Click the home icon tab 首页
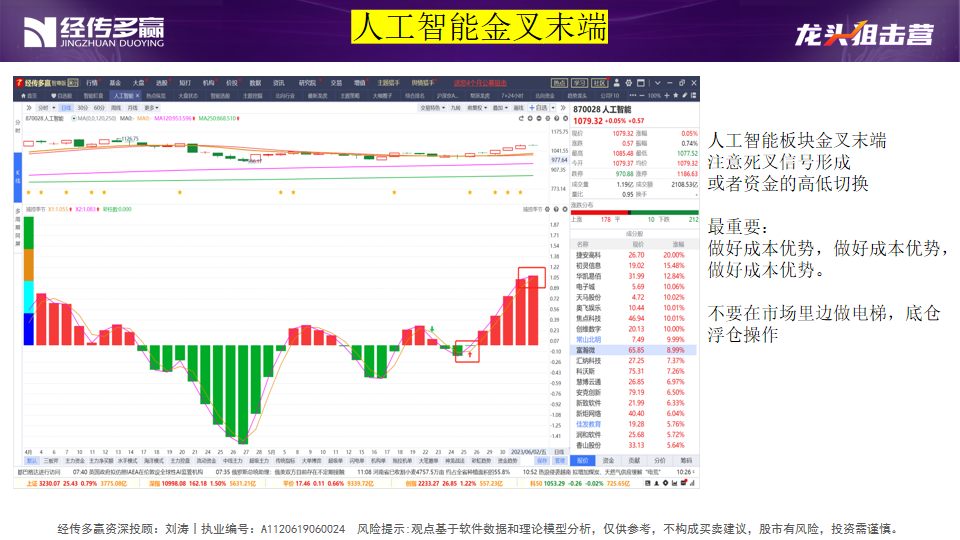The width and height of the screenshot is (960, 540). coord(29,96)
